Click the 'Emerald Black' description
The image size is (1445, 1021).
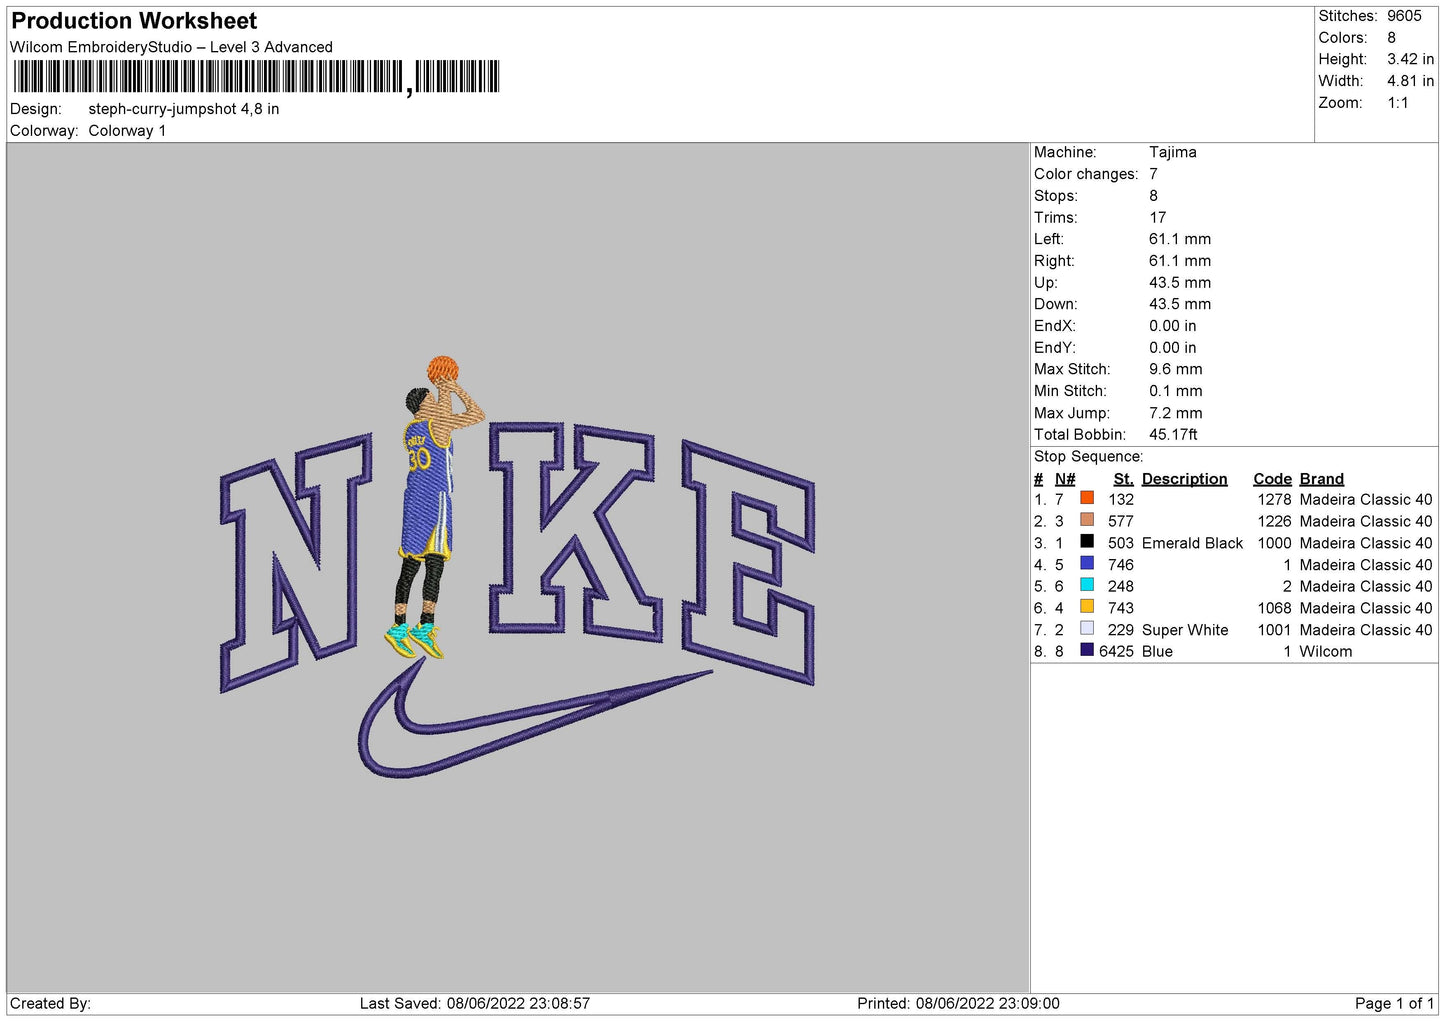point(1192,543)
